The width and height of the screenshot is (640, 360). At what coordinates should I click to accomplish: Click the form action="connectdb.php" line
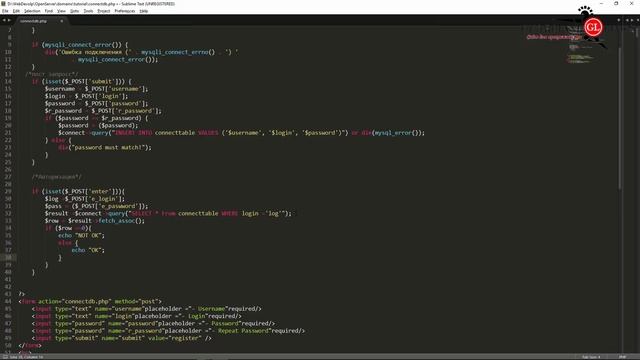coord(90,302)
